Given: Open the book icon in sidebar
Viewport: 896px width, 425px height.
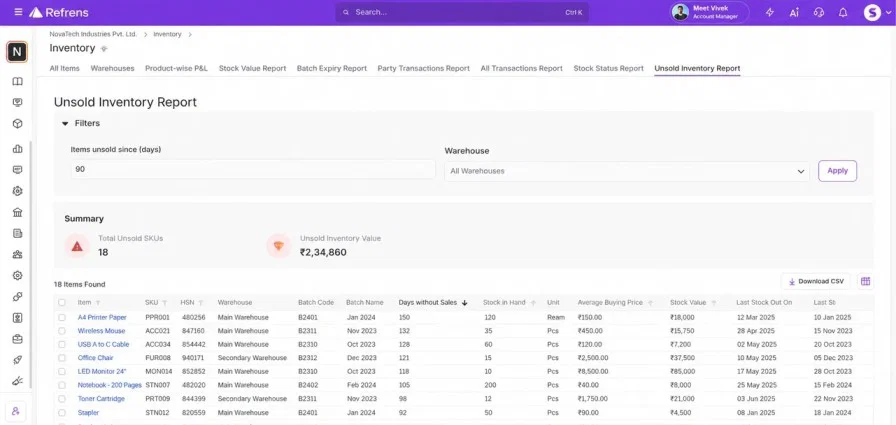Looking at the screenshot, I should pos(17,82).
